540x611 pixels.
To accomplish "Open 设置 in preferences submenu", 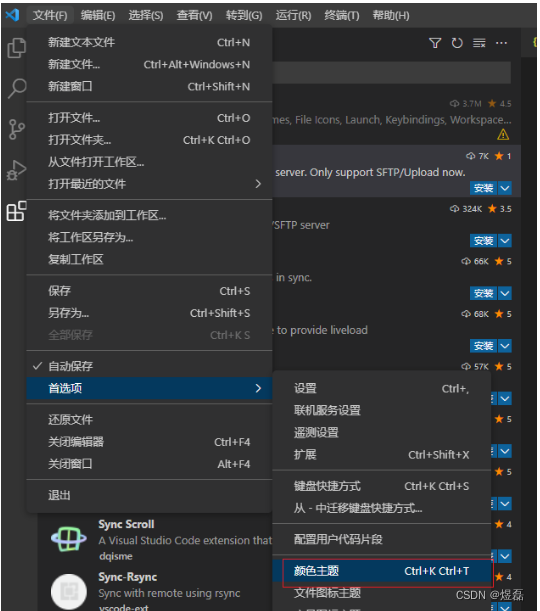I will tap(381, 388).
